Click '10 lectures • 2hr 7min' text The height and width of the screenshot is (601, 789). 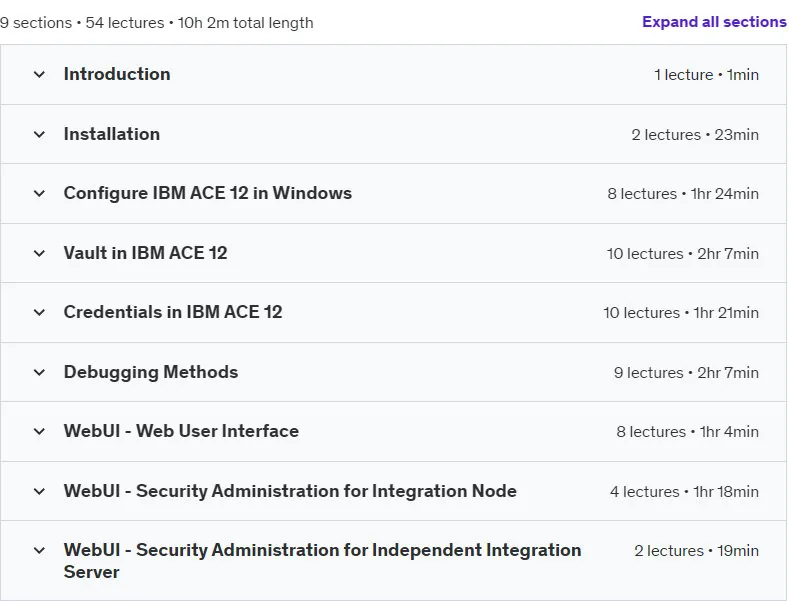point(683,253)
